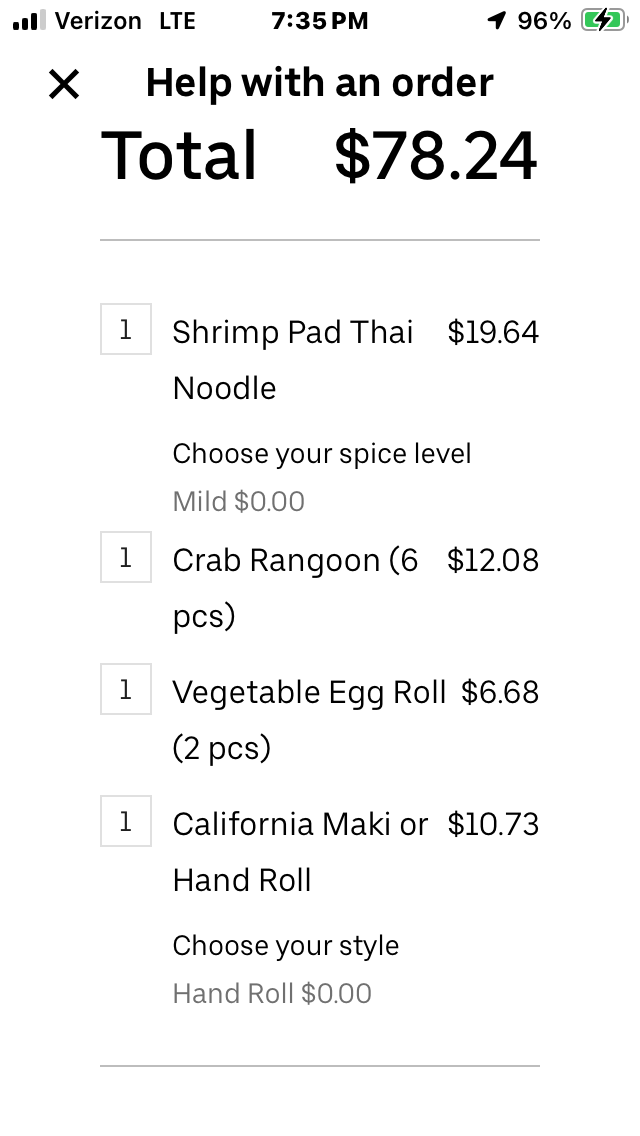Select the Crab Rangoon quantity box
This screenshot has width=640, height=1136.
(x=126, y=557)
